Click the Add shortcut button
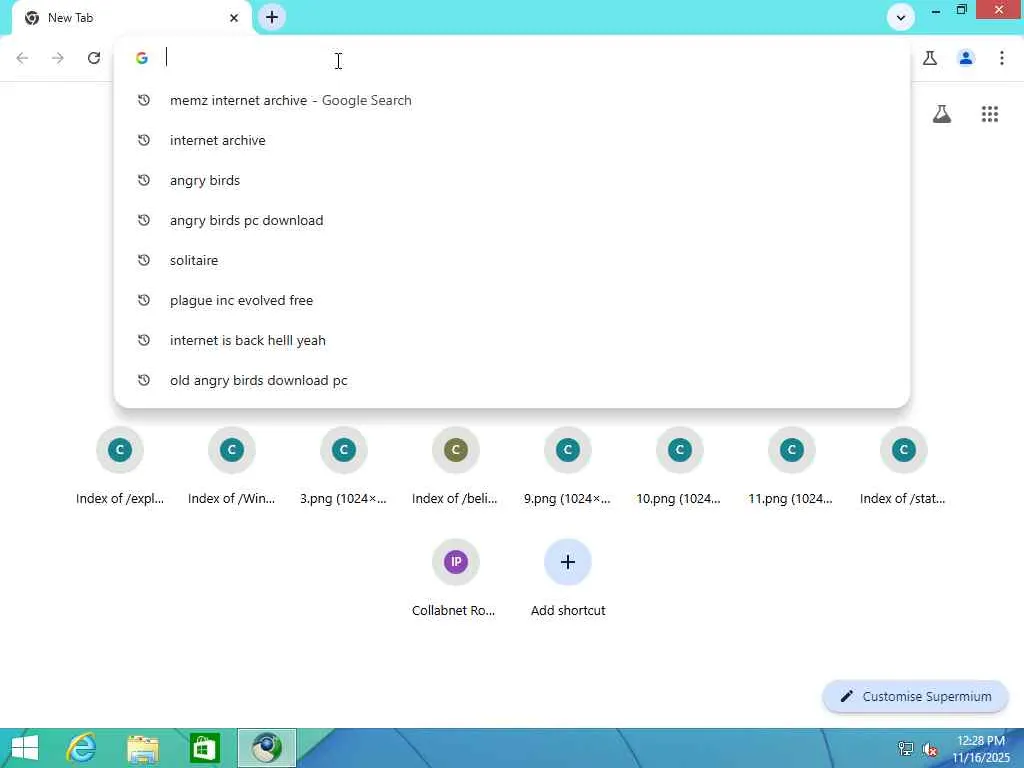 point(568,579)
